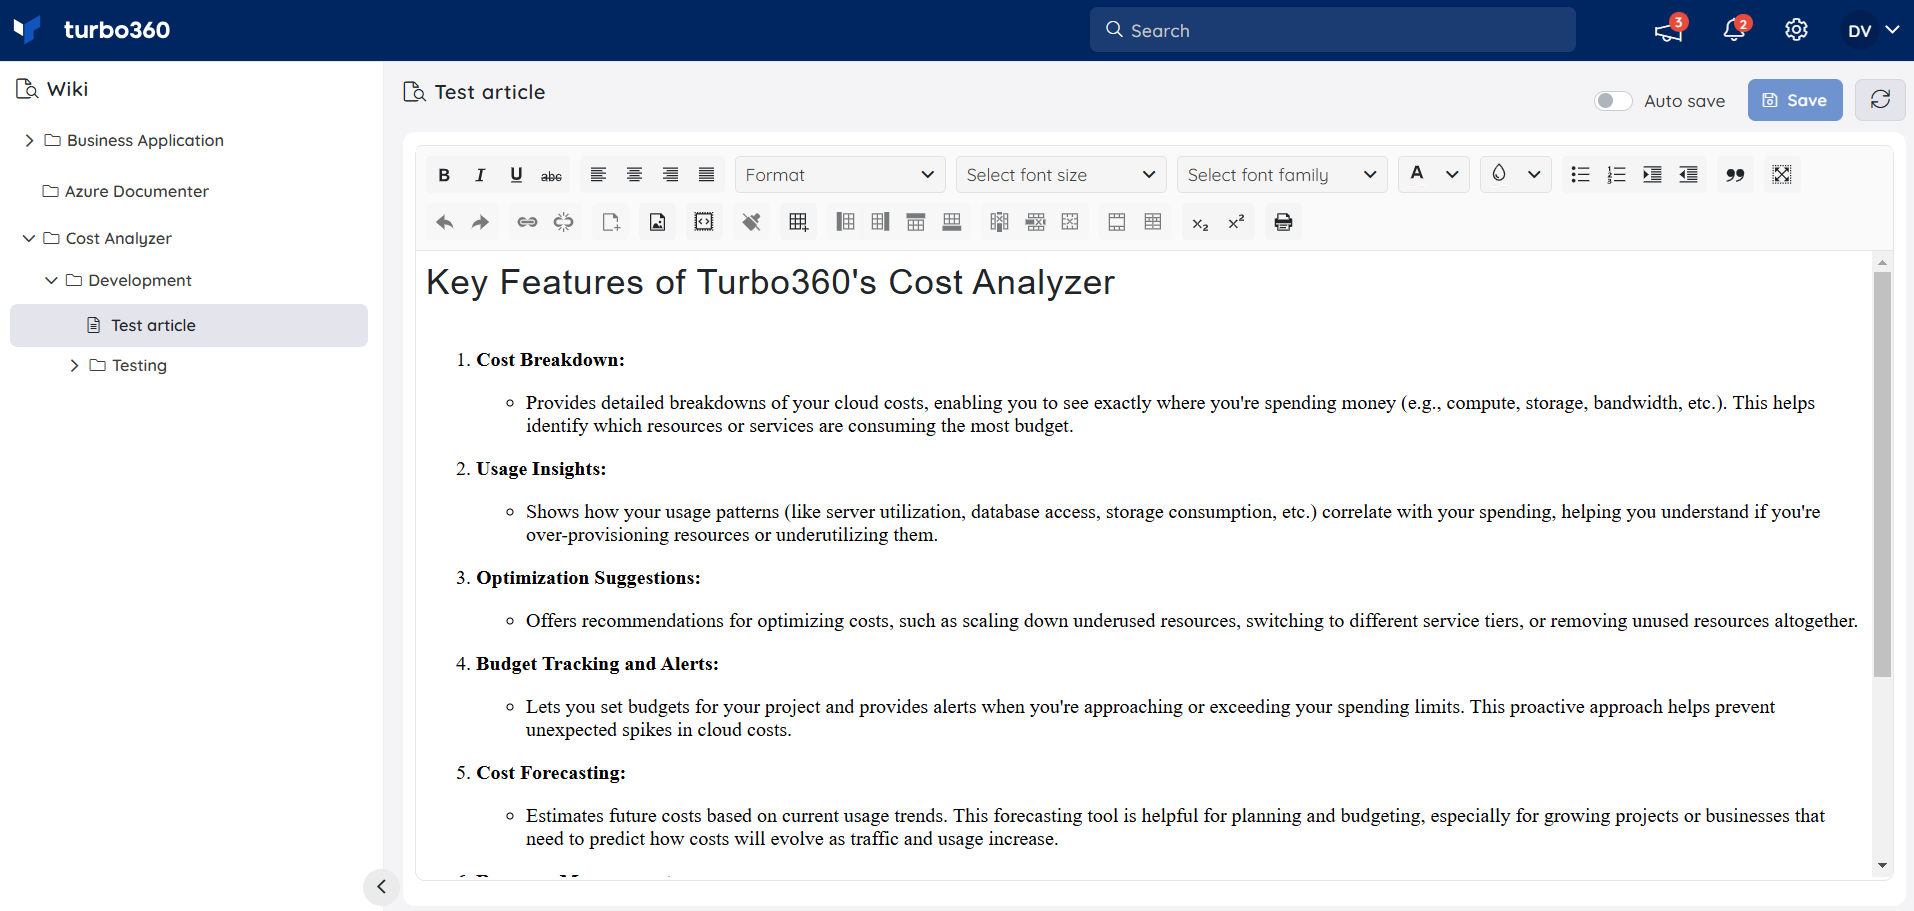Click the editor vertical scrollbar thumb
The image size is (1914, 911).
point(1882,474)
